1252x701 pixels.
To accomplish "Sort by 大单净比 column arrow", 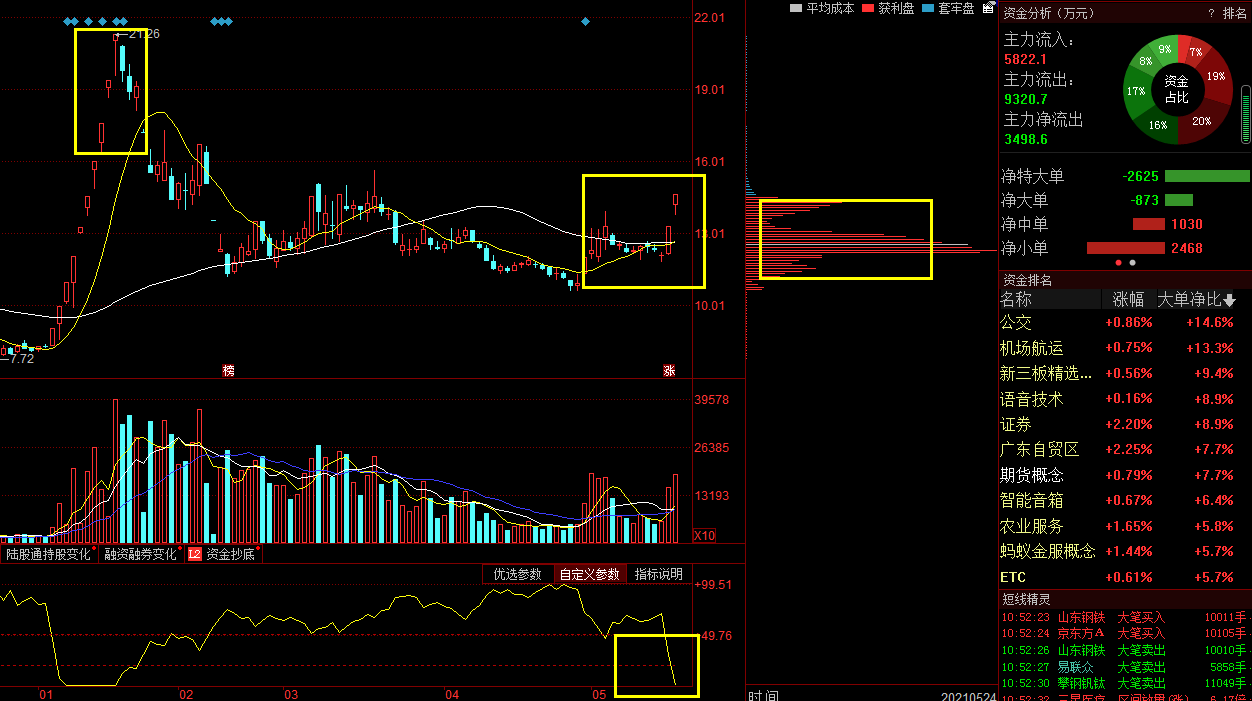I will pos(1230,300).
